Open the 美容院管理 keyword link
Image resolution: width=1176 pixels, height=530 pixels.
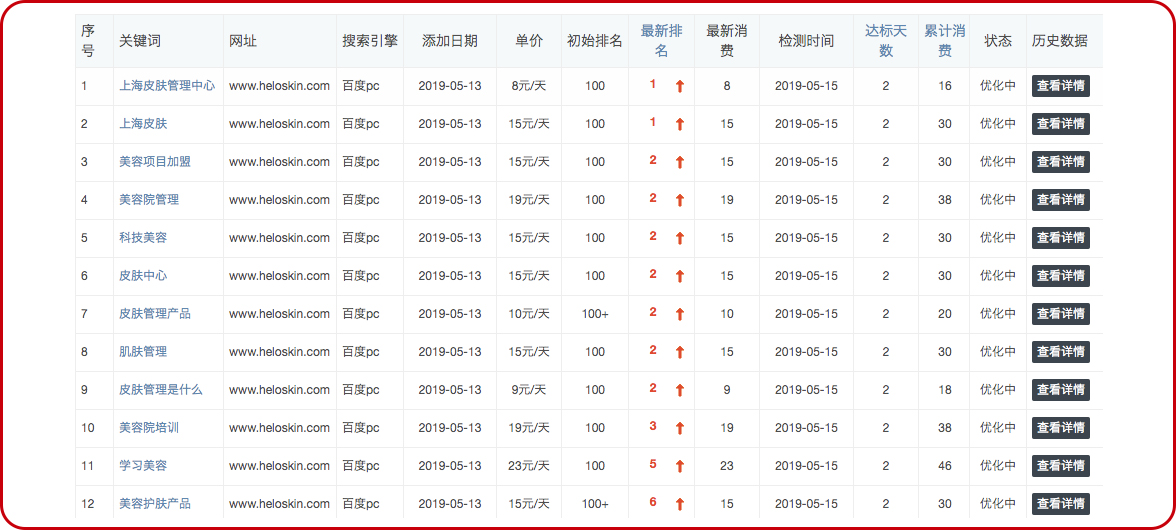pos(149,200)
